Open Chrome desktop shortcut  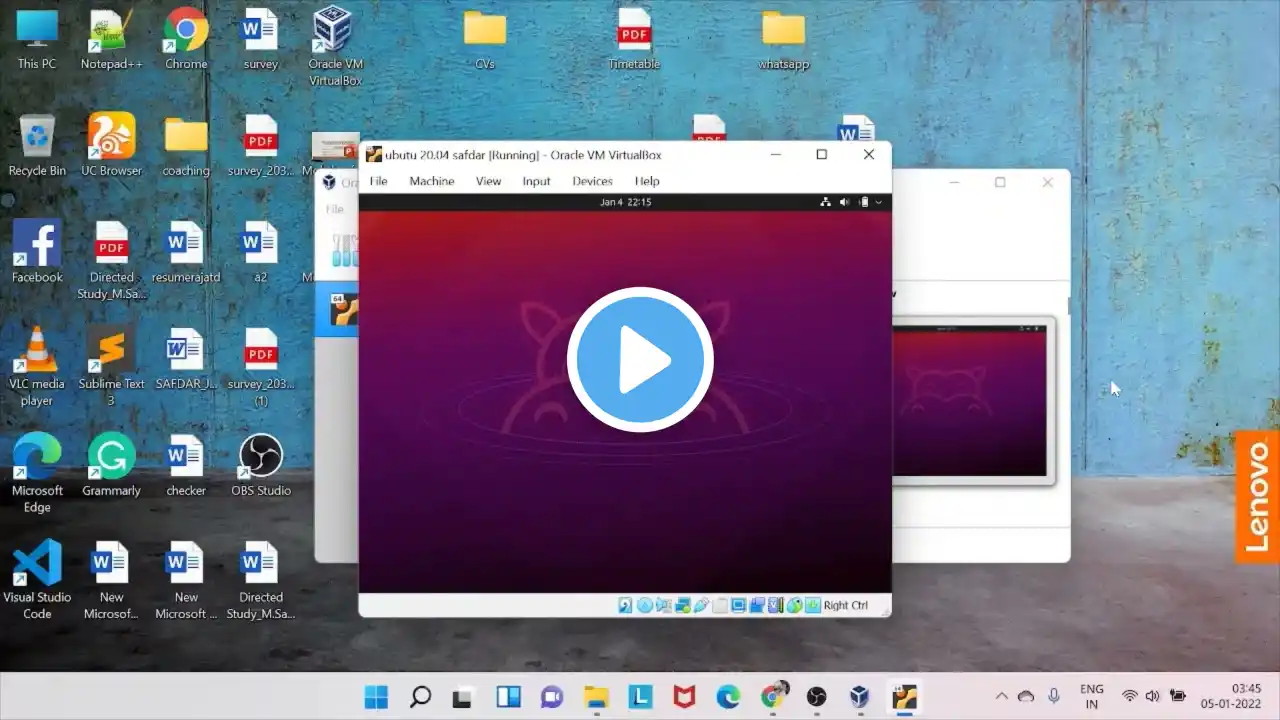(186, 40)
